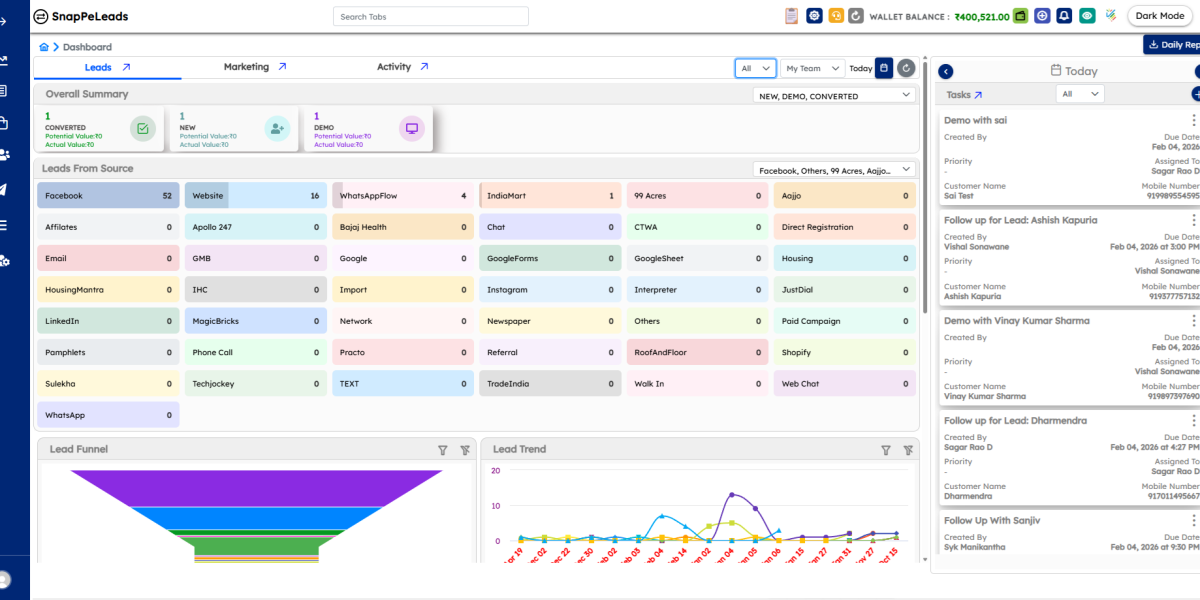Clear filter in Lead Trend panel
Screen dimensions: 1200x600
click(x=908, y=450)
